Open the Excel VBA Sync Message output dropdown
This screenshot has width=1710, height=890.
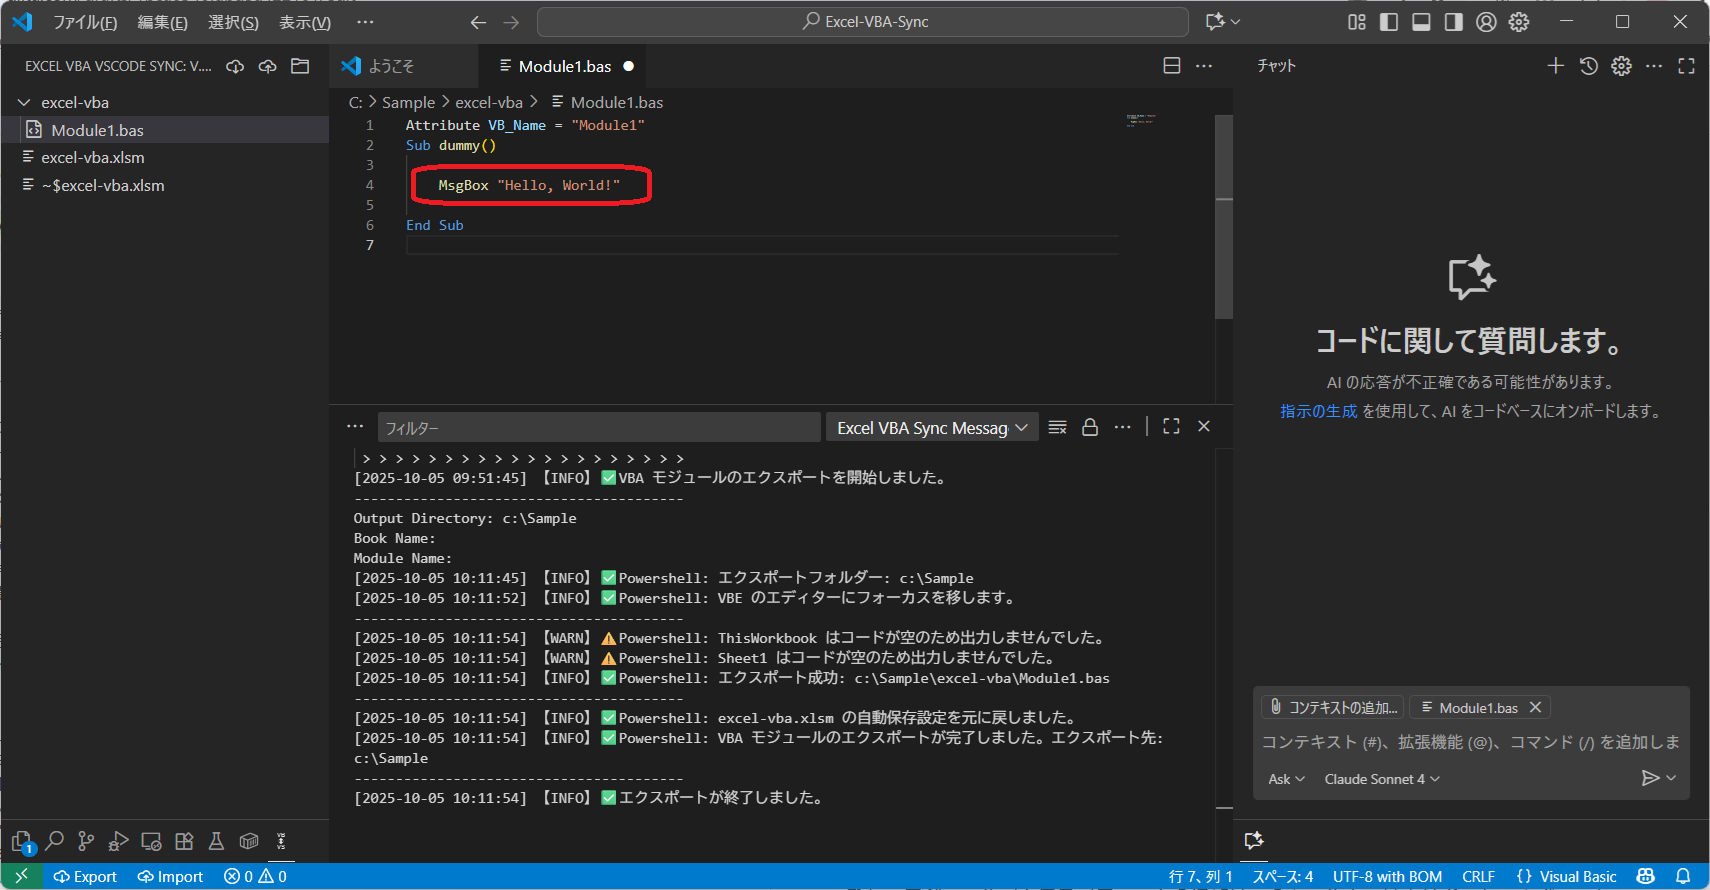tap(932, 428)
